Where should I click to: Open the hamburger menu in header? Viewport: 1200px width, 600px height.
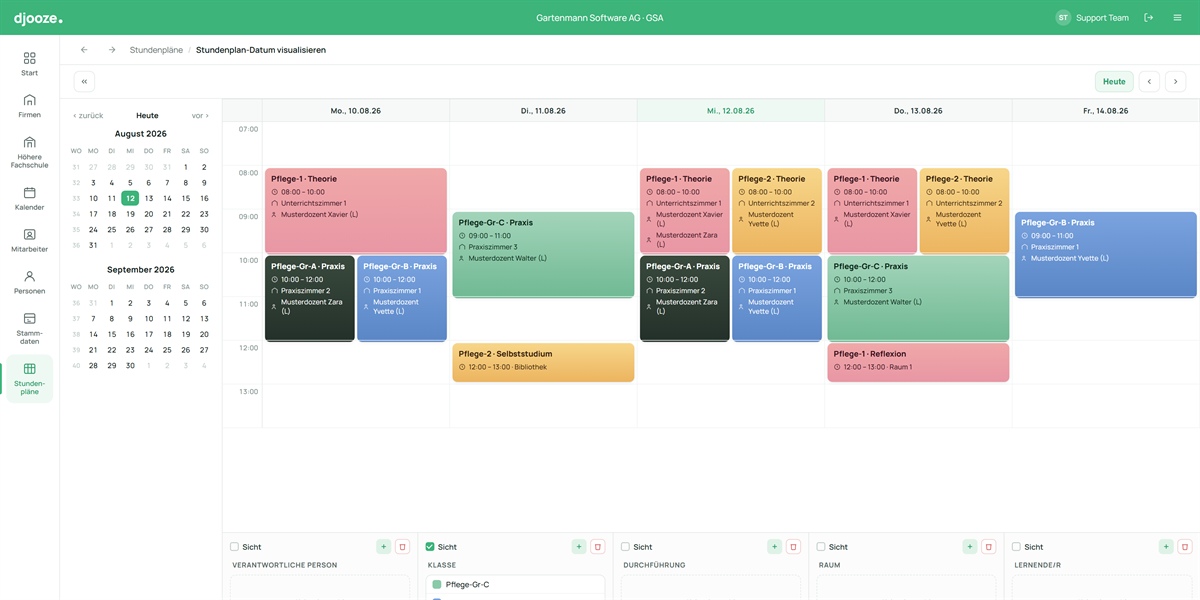(1177, 17)
